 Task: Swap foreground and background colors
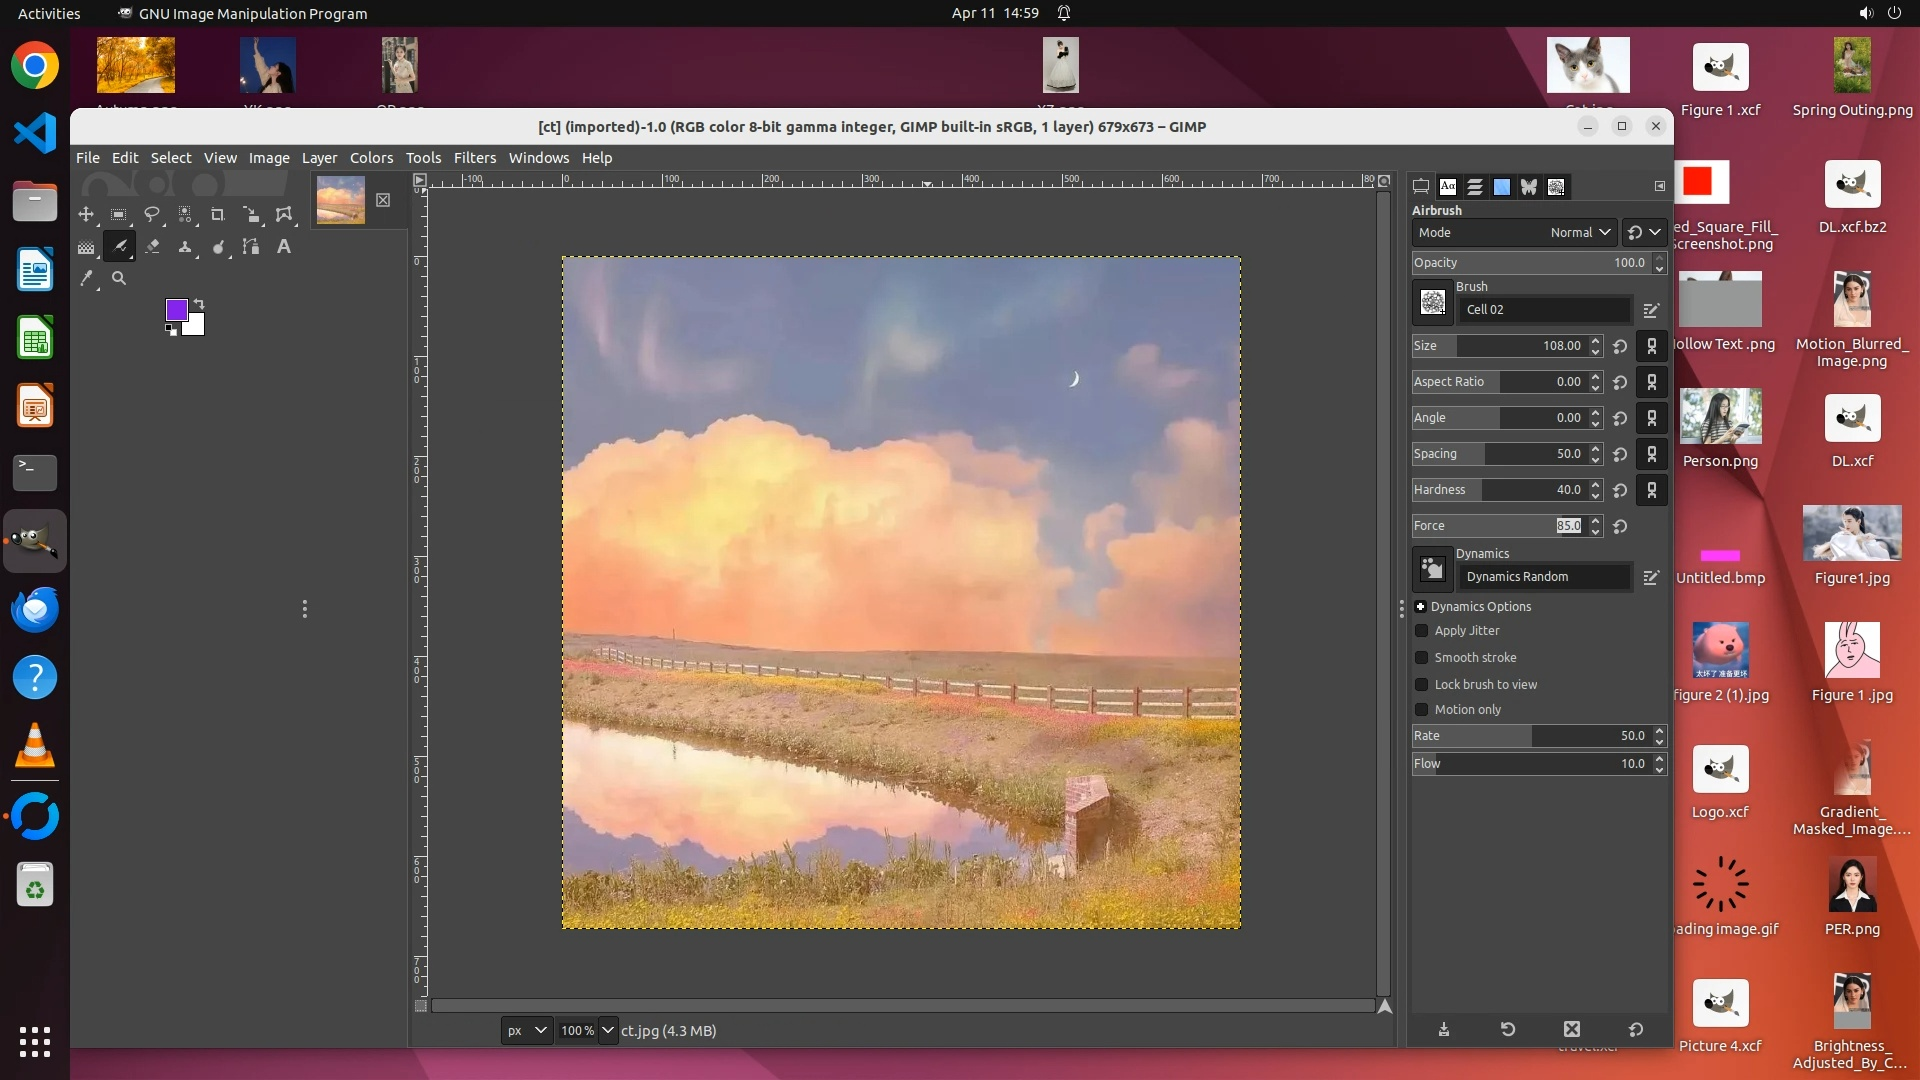[198, 304]
